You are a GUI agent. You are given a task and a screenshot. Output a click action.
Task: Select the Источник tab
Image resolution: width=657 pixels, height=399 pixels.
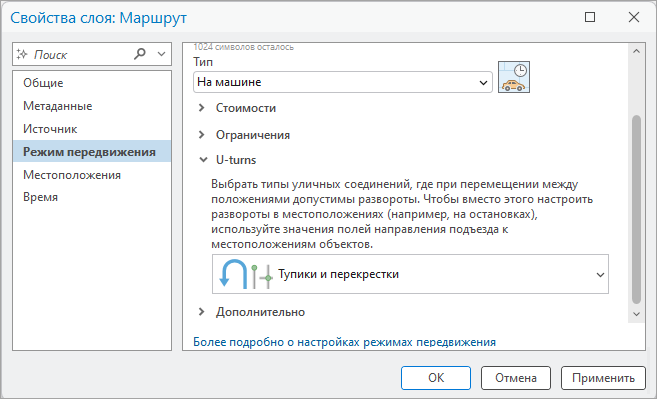(x=92, y=129)
